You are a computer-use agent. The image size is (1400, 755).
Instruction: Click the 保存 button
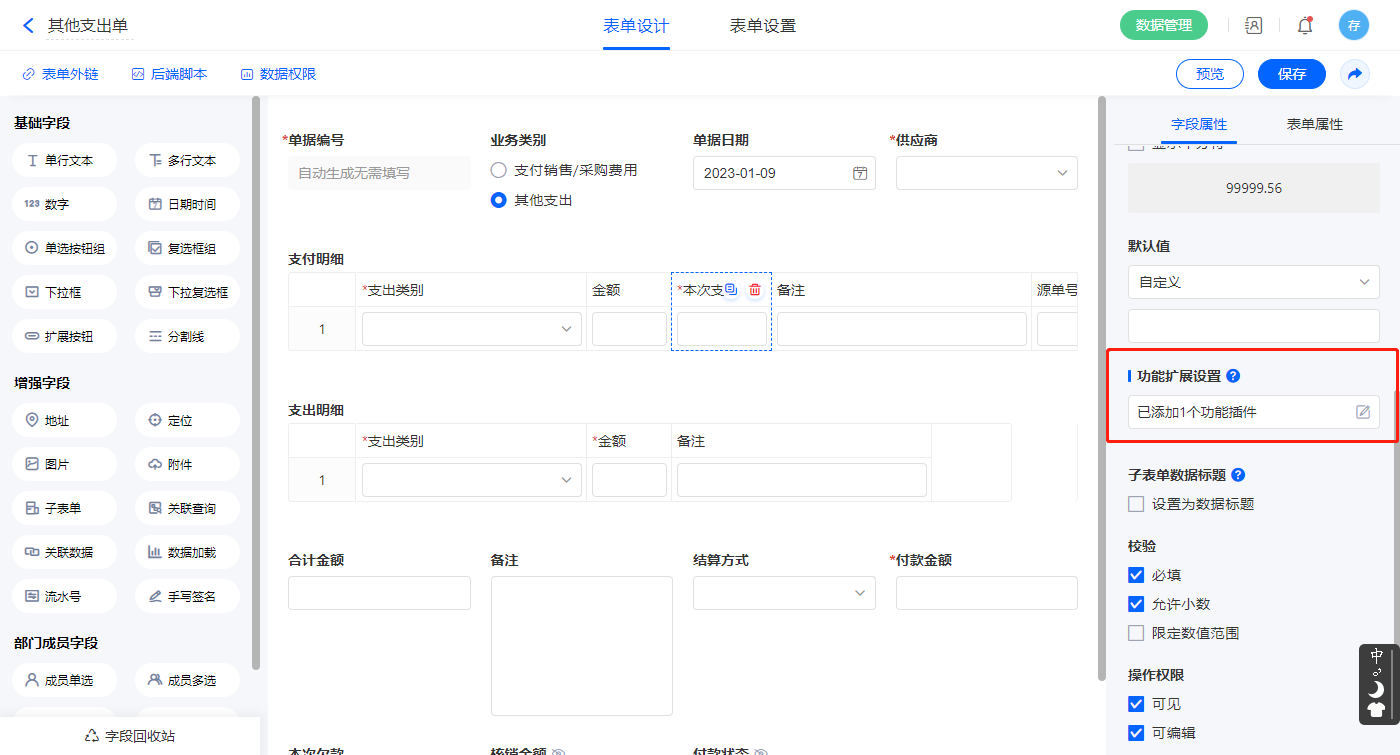pos(1291,74)
